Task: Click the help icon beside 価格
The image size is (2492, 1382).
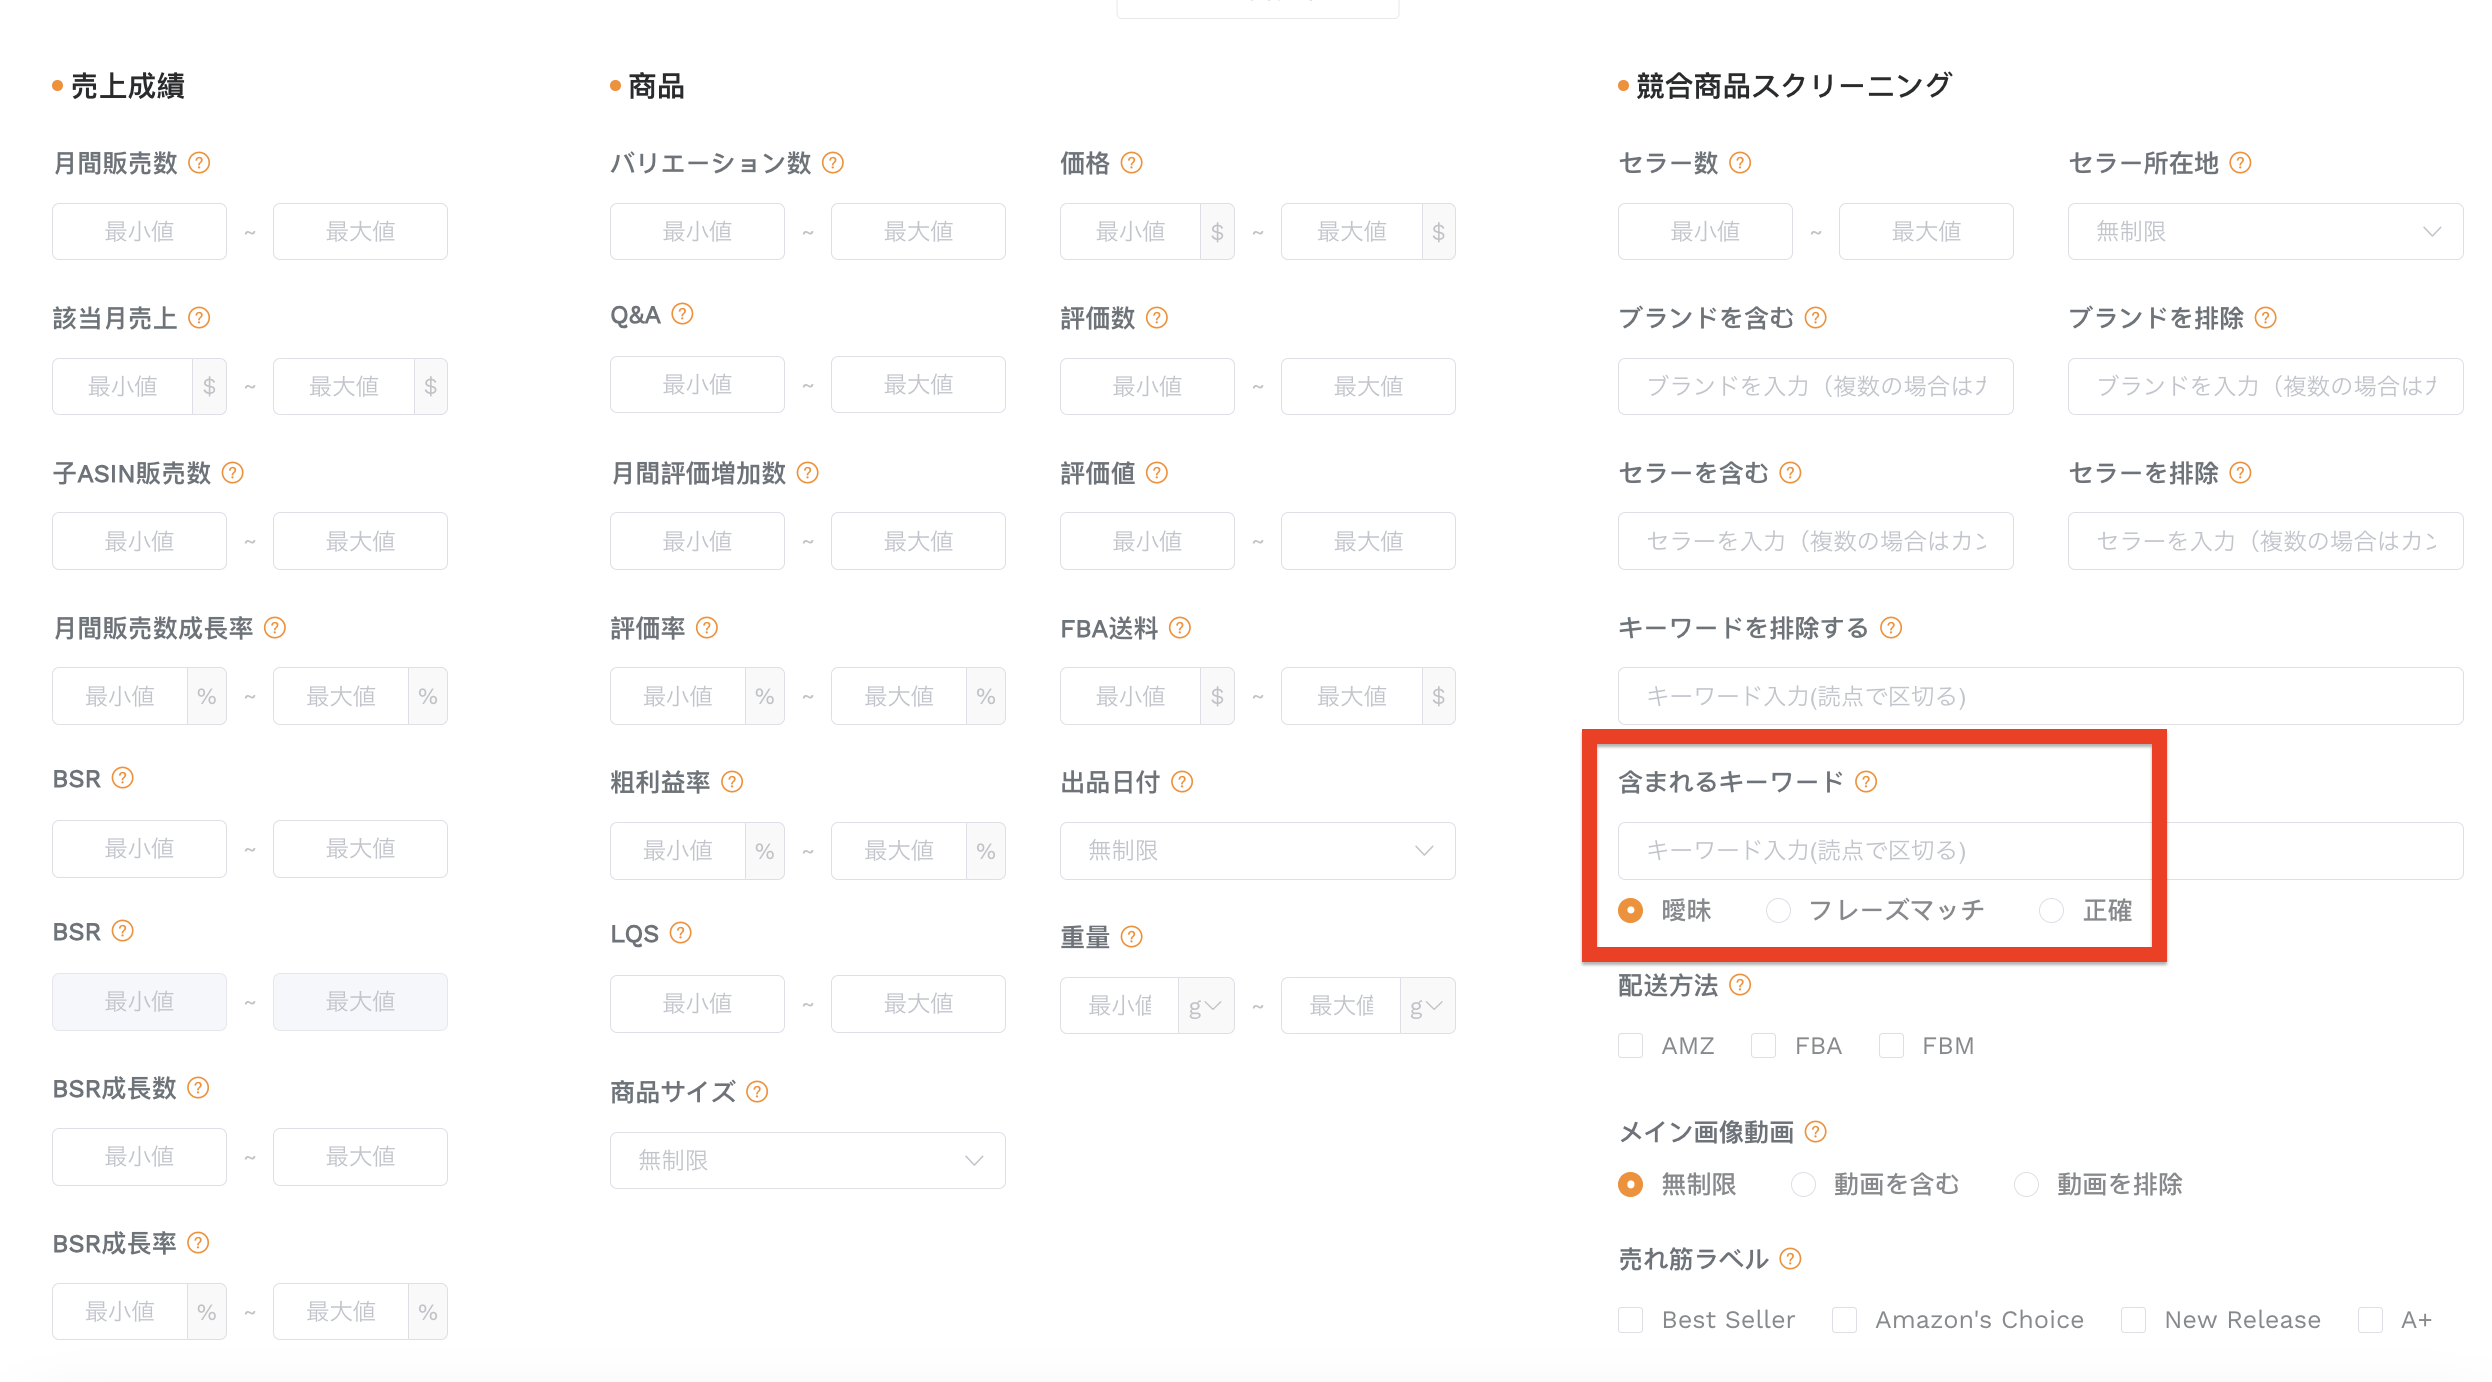Action: click(x=1131, y=162)
